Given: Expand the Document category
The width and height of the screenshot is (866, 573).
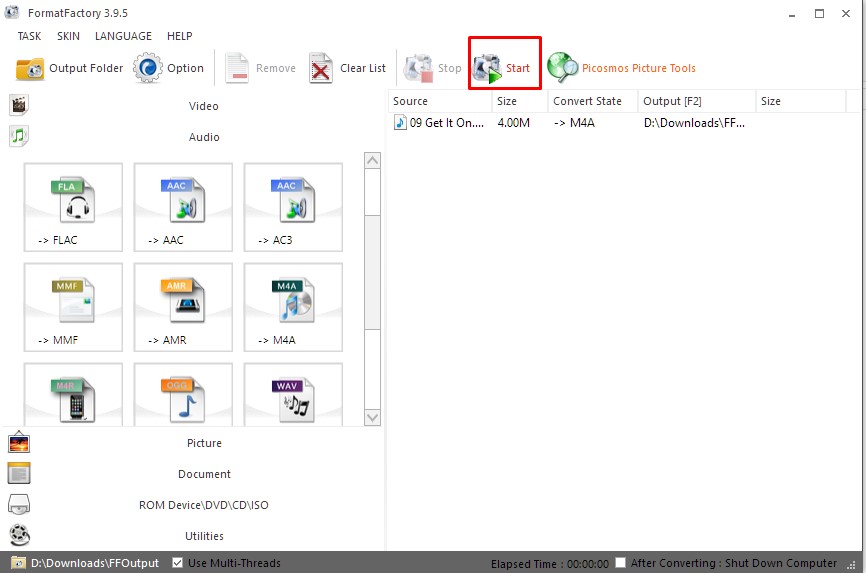Looking at the screenshot, I should (x=204, y=474).
